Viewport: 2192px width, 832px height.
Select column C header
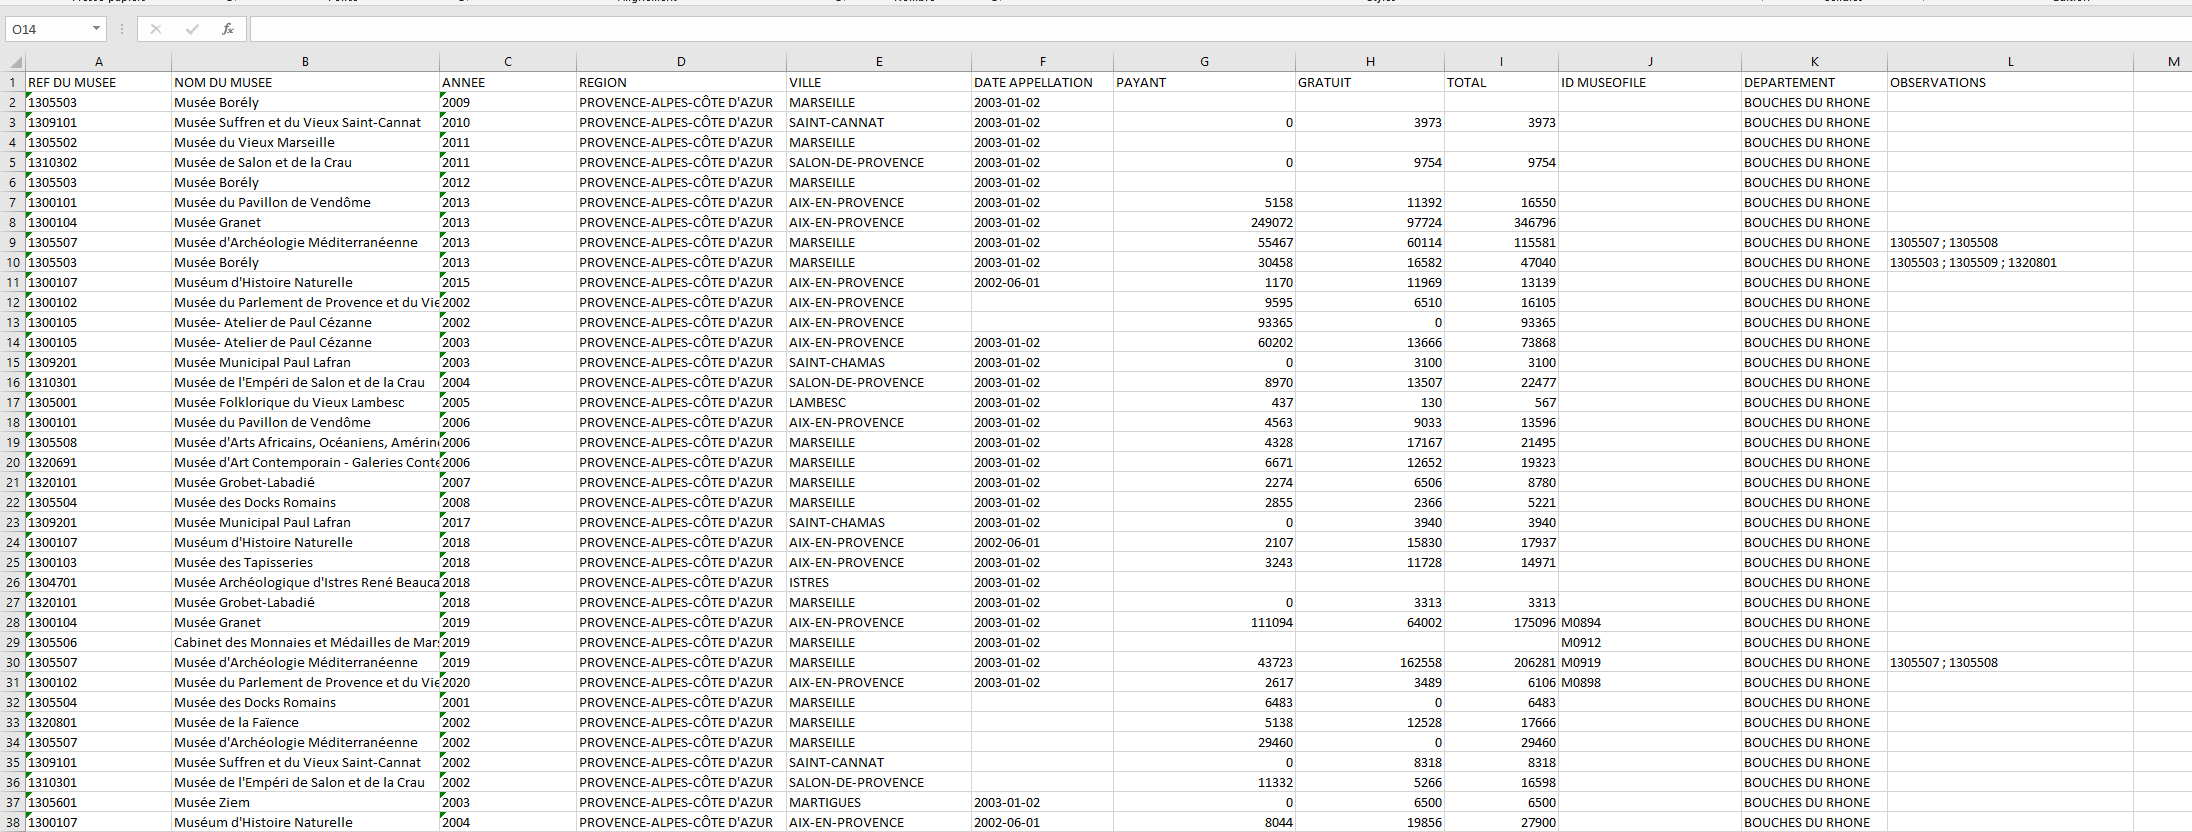pos(508,61)
